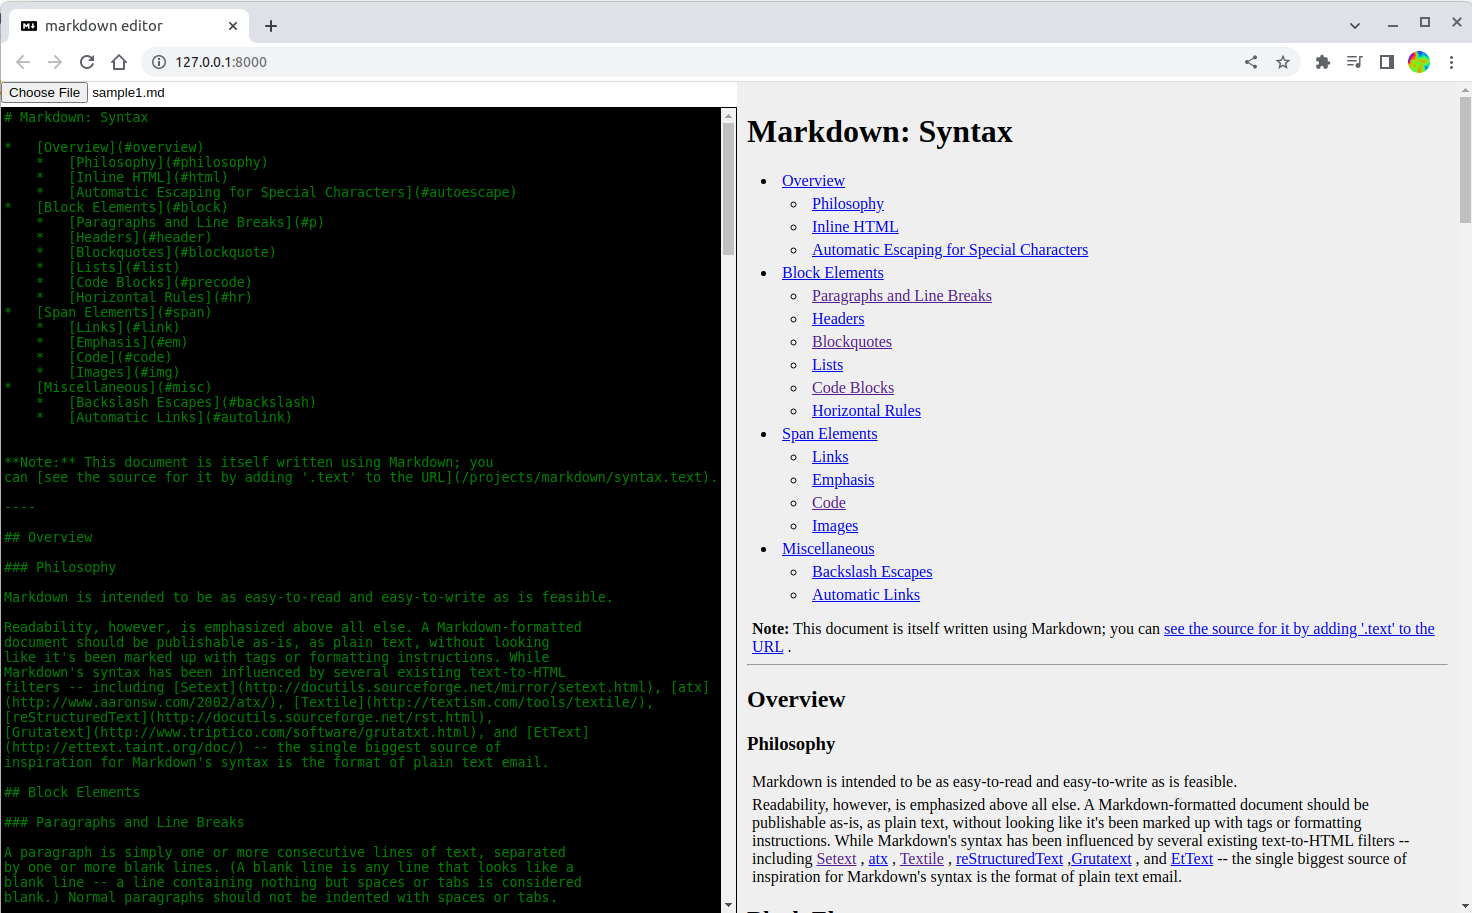Open the Overview link in preview
The image size is (1472, 913).
coord(813,181)
